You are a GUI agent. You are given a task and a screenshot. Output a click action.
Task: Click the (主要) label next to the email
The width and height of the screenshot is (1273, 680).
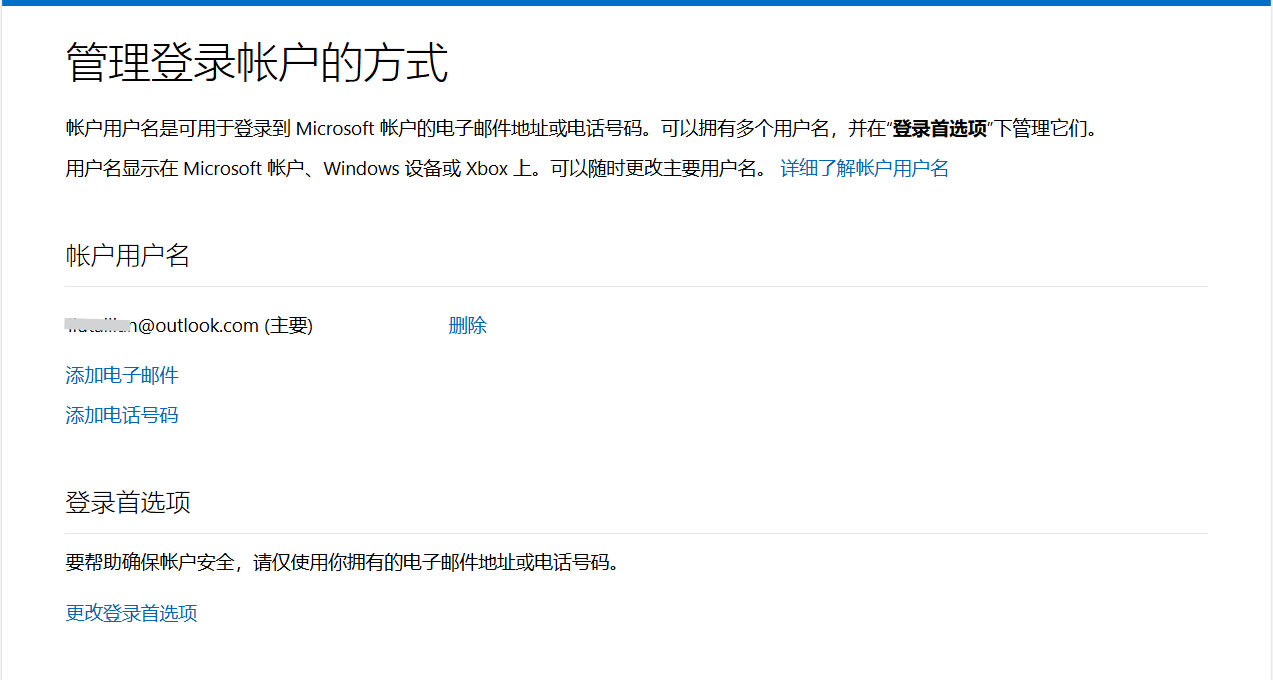coord(288,325)
